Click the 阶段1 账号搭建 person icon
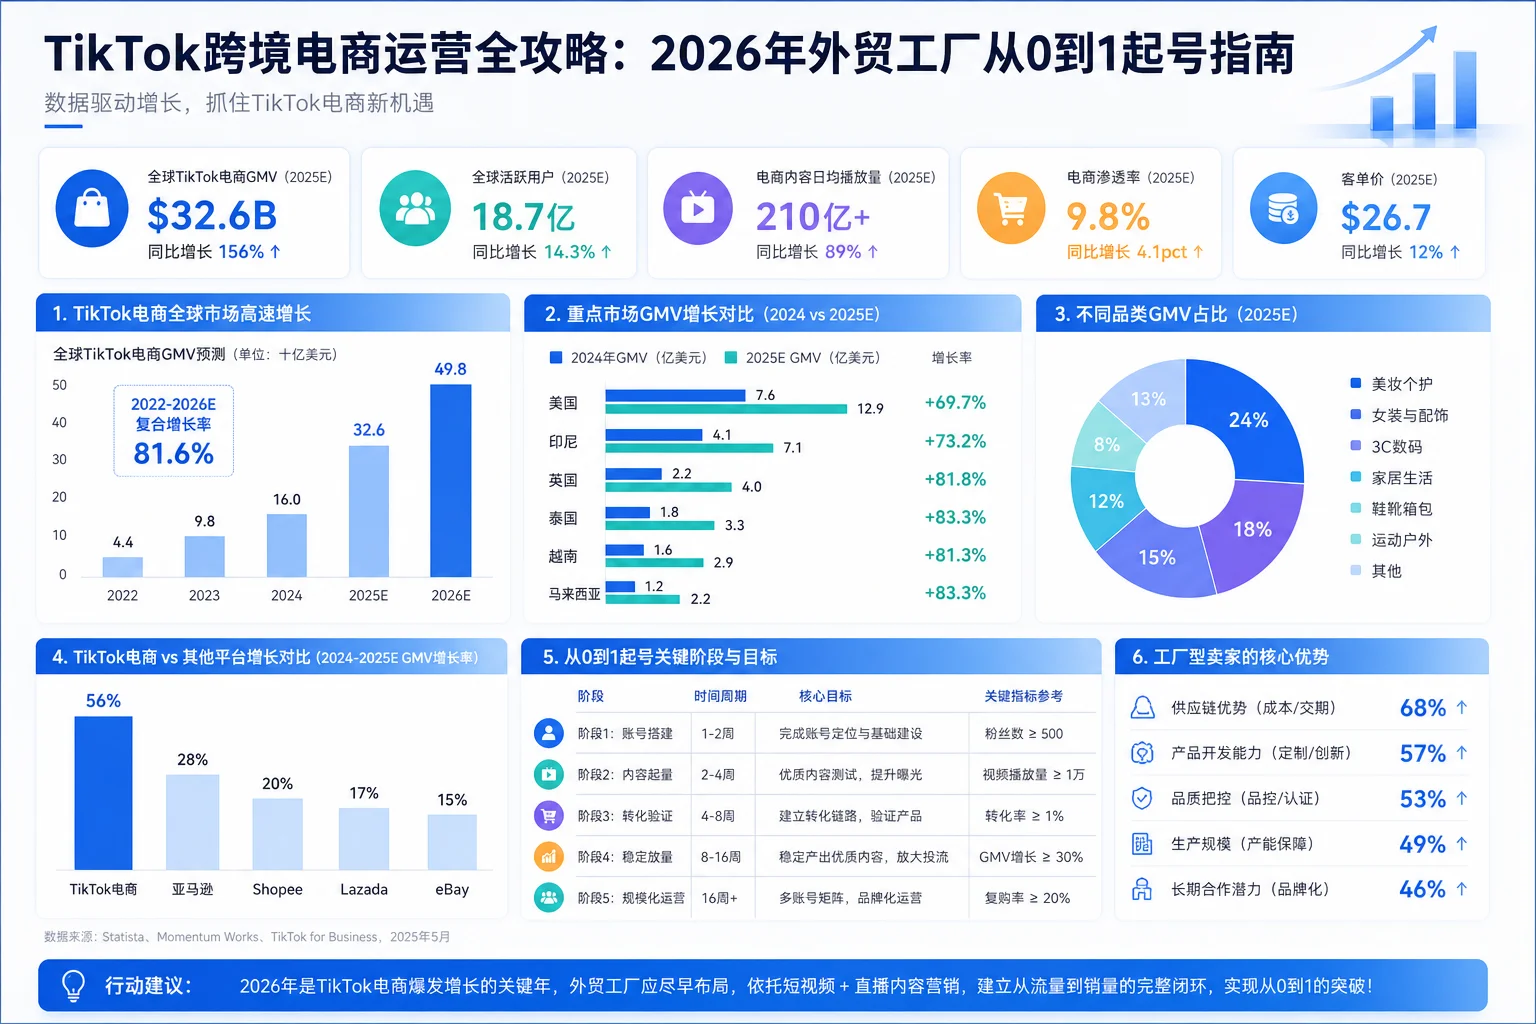 pyautogui.click(x=549, y=733)
